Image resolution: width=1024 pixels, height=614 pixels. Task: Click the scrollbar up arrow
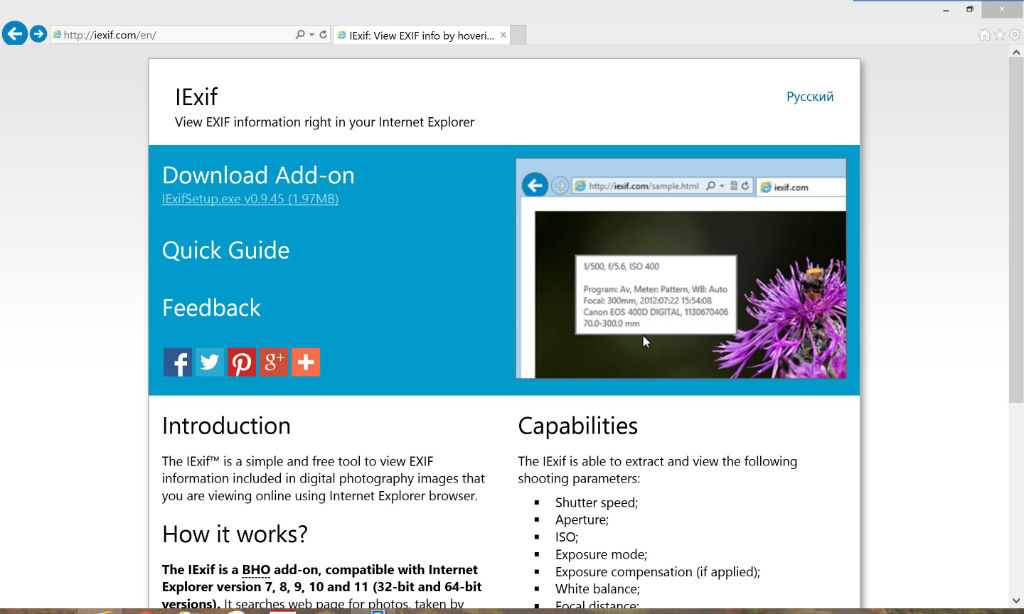[1016, 52]
